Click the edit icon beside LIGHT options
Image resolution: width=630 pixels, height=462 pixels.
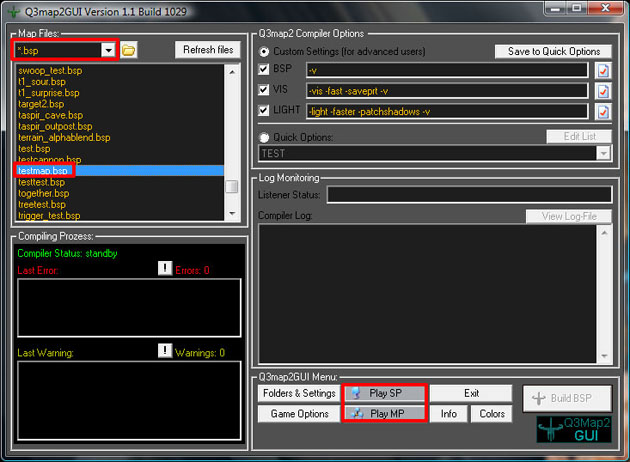click(603, 112)
